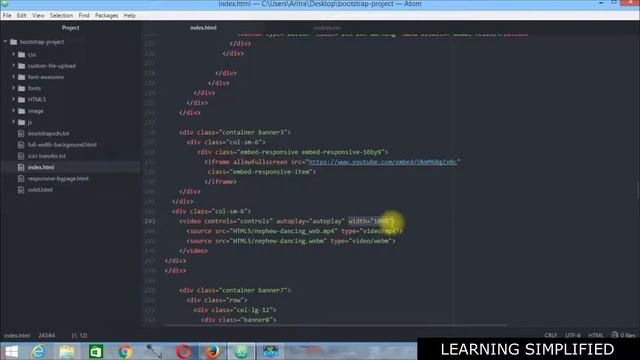Expand the custom-file-upload folder arrow
The height and width of the screenshot is (360, 640).
click(x=13, y=65)
